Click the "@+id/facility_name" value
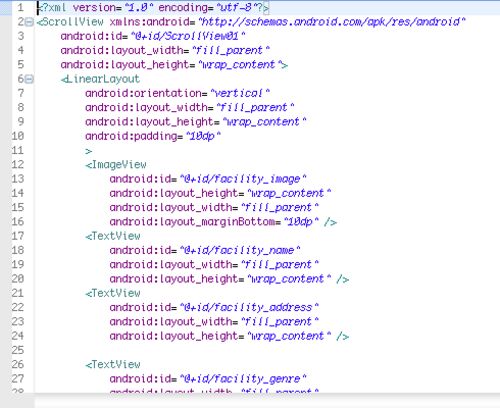The image size is (500, 408). coord(240,250)
